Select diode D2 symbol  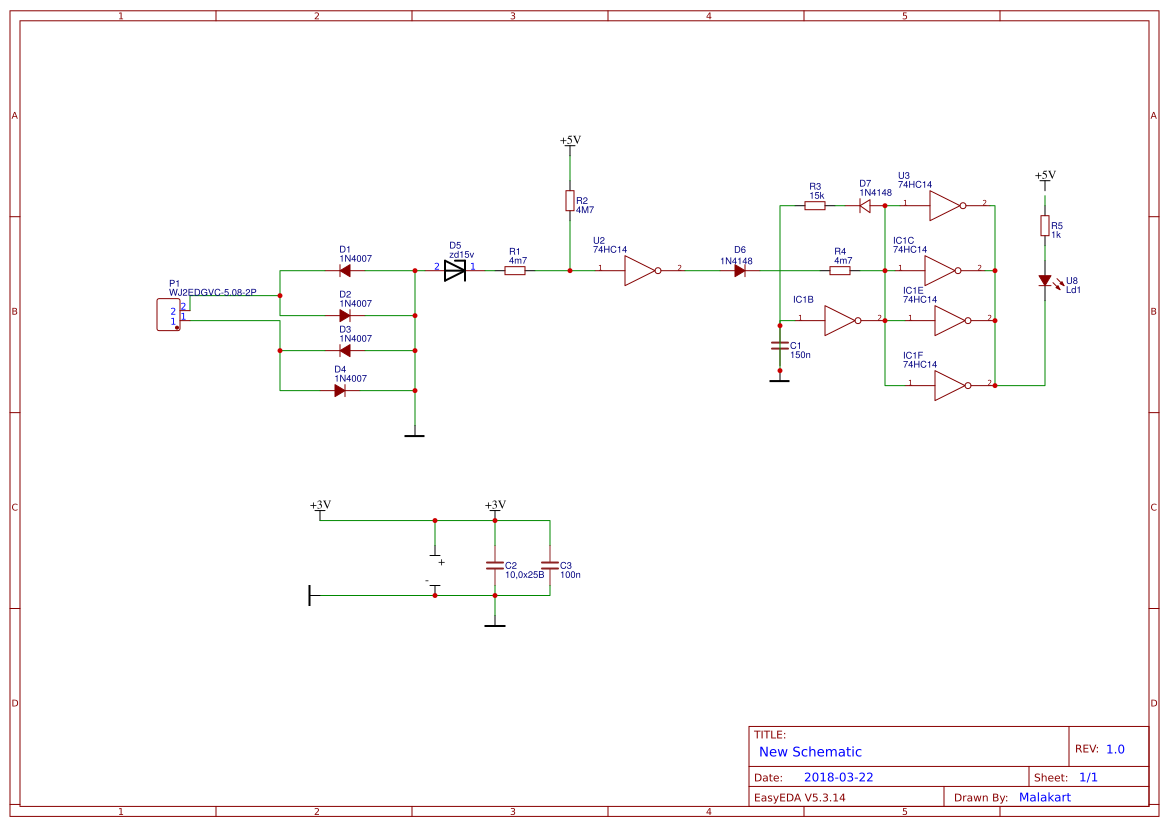point(345,315)
